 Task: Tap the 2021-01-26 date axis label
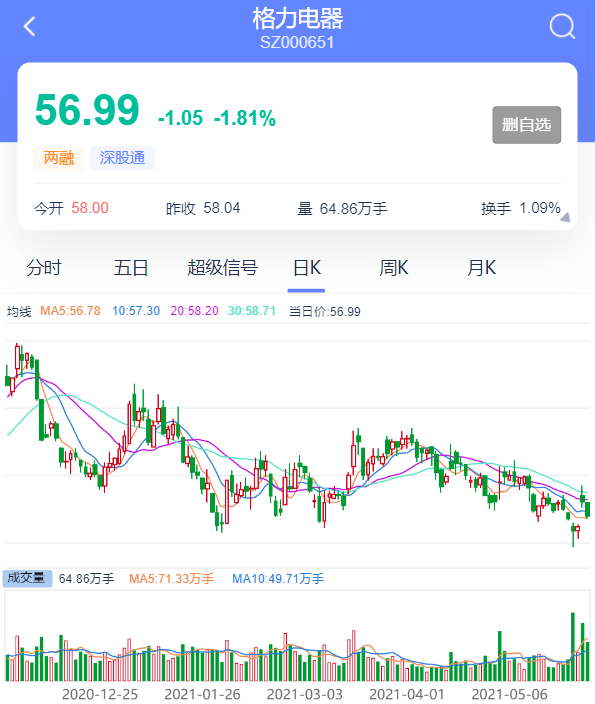click(x=203, y=695)
